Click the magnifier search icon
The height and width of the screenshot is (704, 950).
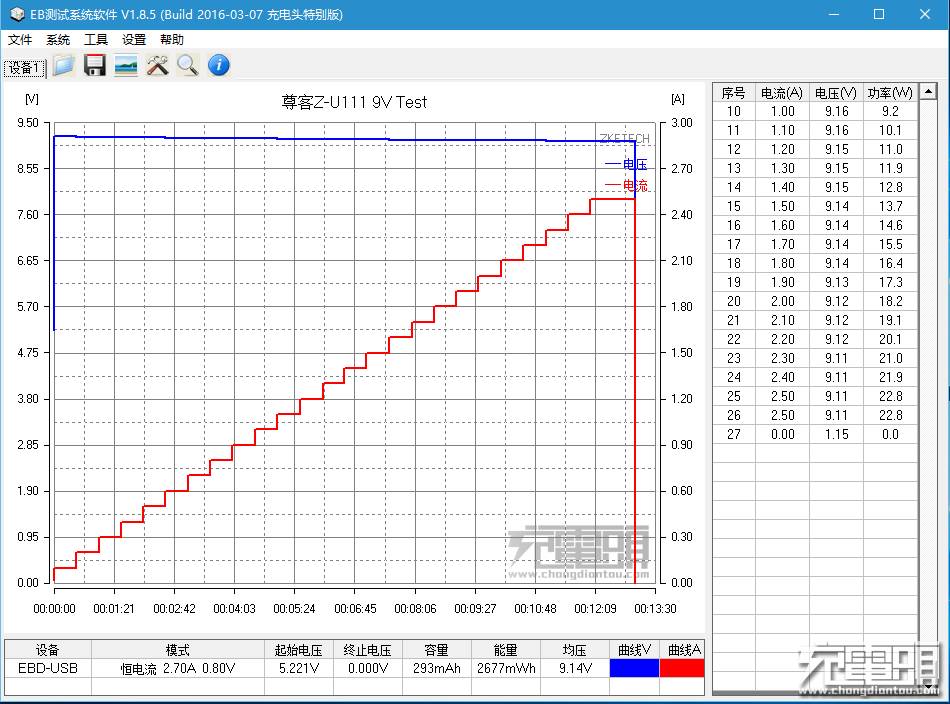click(x=188, y=65)
